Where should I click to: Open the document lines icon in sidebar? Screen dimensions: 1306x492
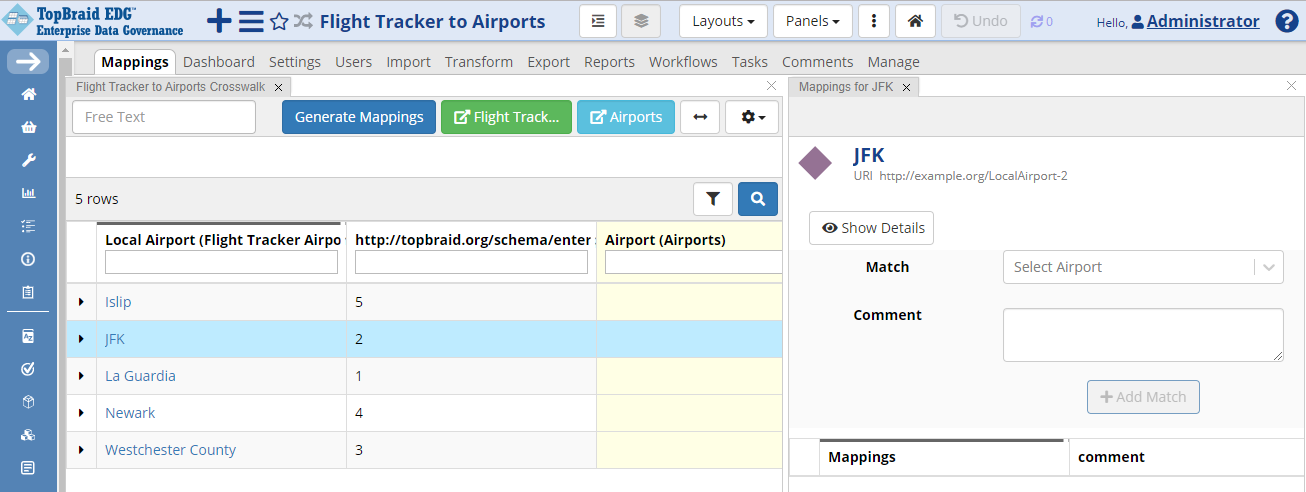click(28, 468)
